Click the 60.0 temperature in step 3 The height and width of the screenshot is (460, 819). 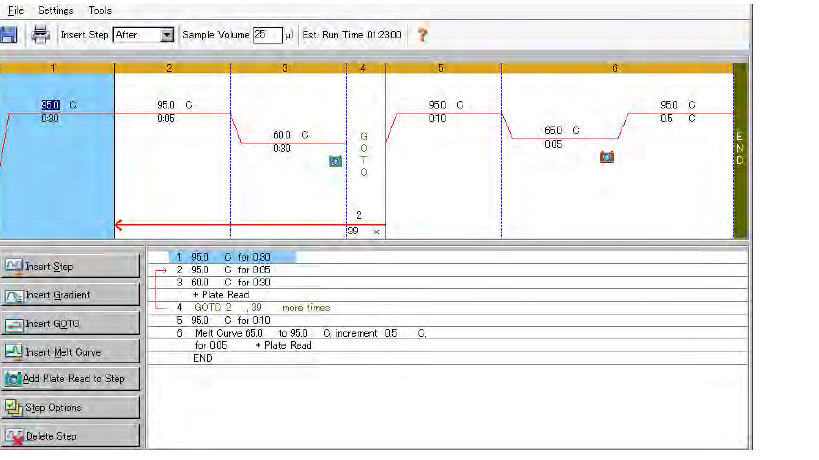click(x=282, y=135)
